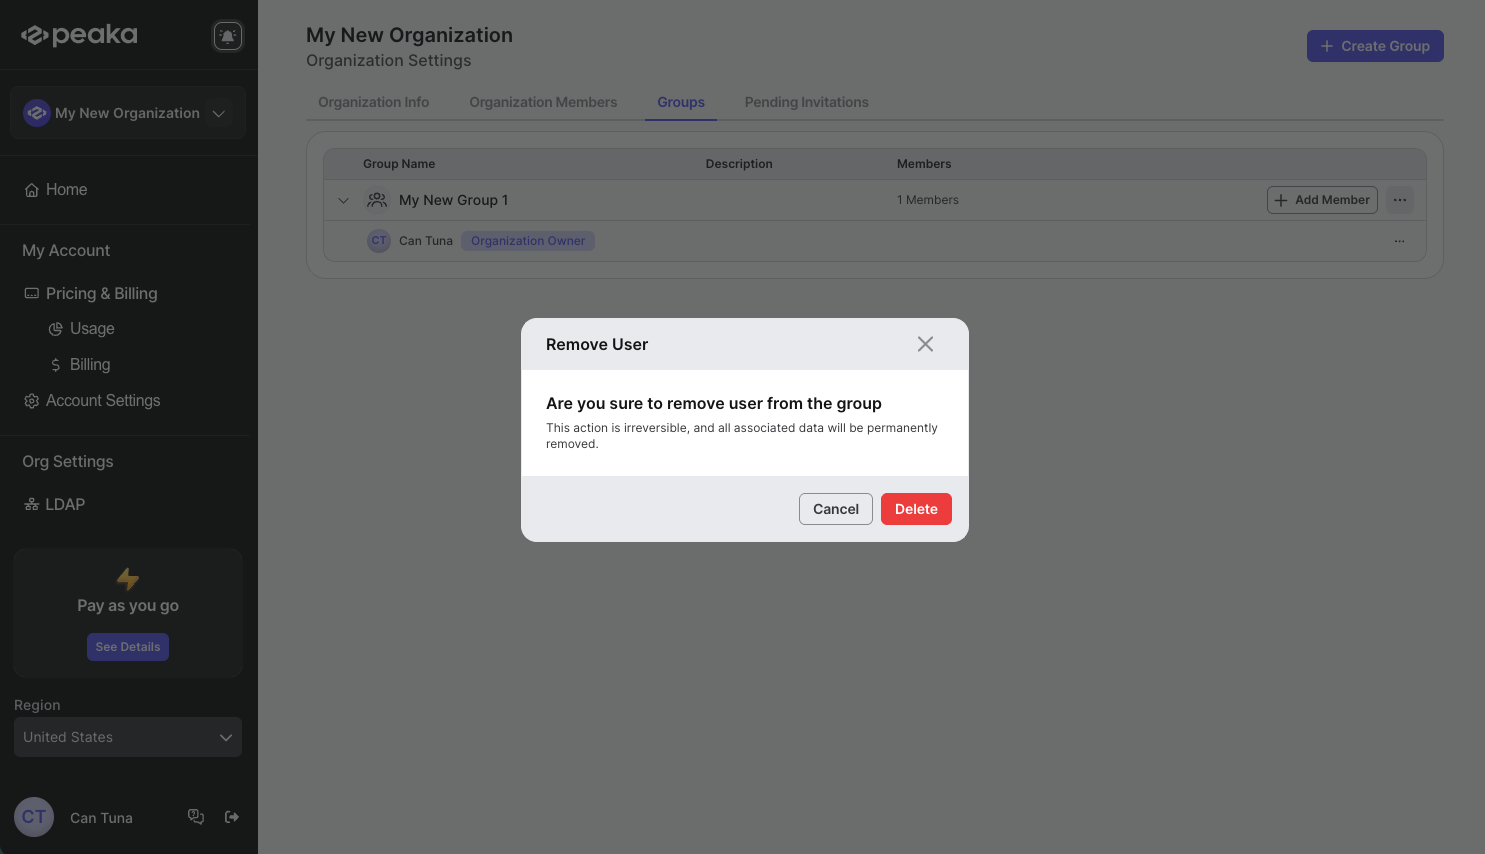Collapse My New Group 1 member list
The height and width of the screenshot is (854, 1485).
[x=343, y=200]
